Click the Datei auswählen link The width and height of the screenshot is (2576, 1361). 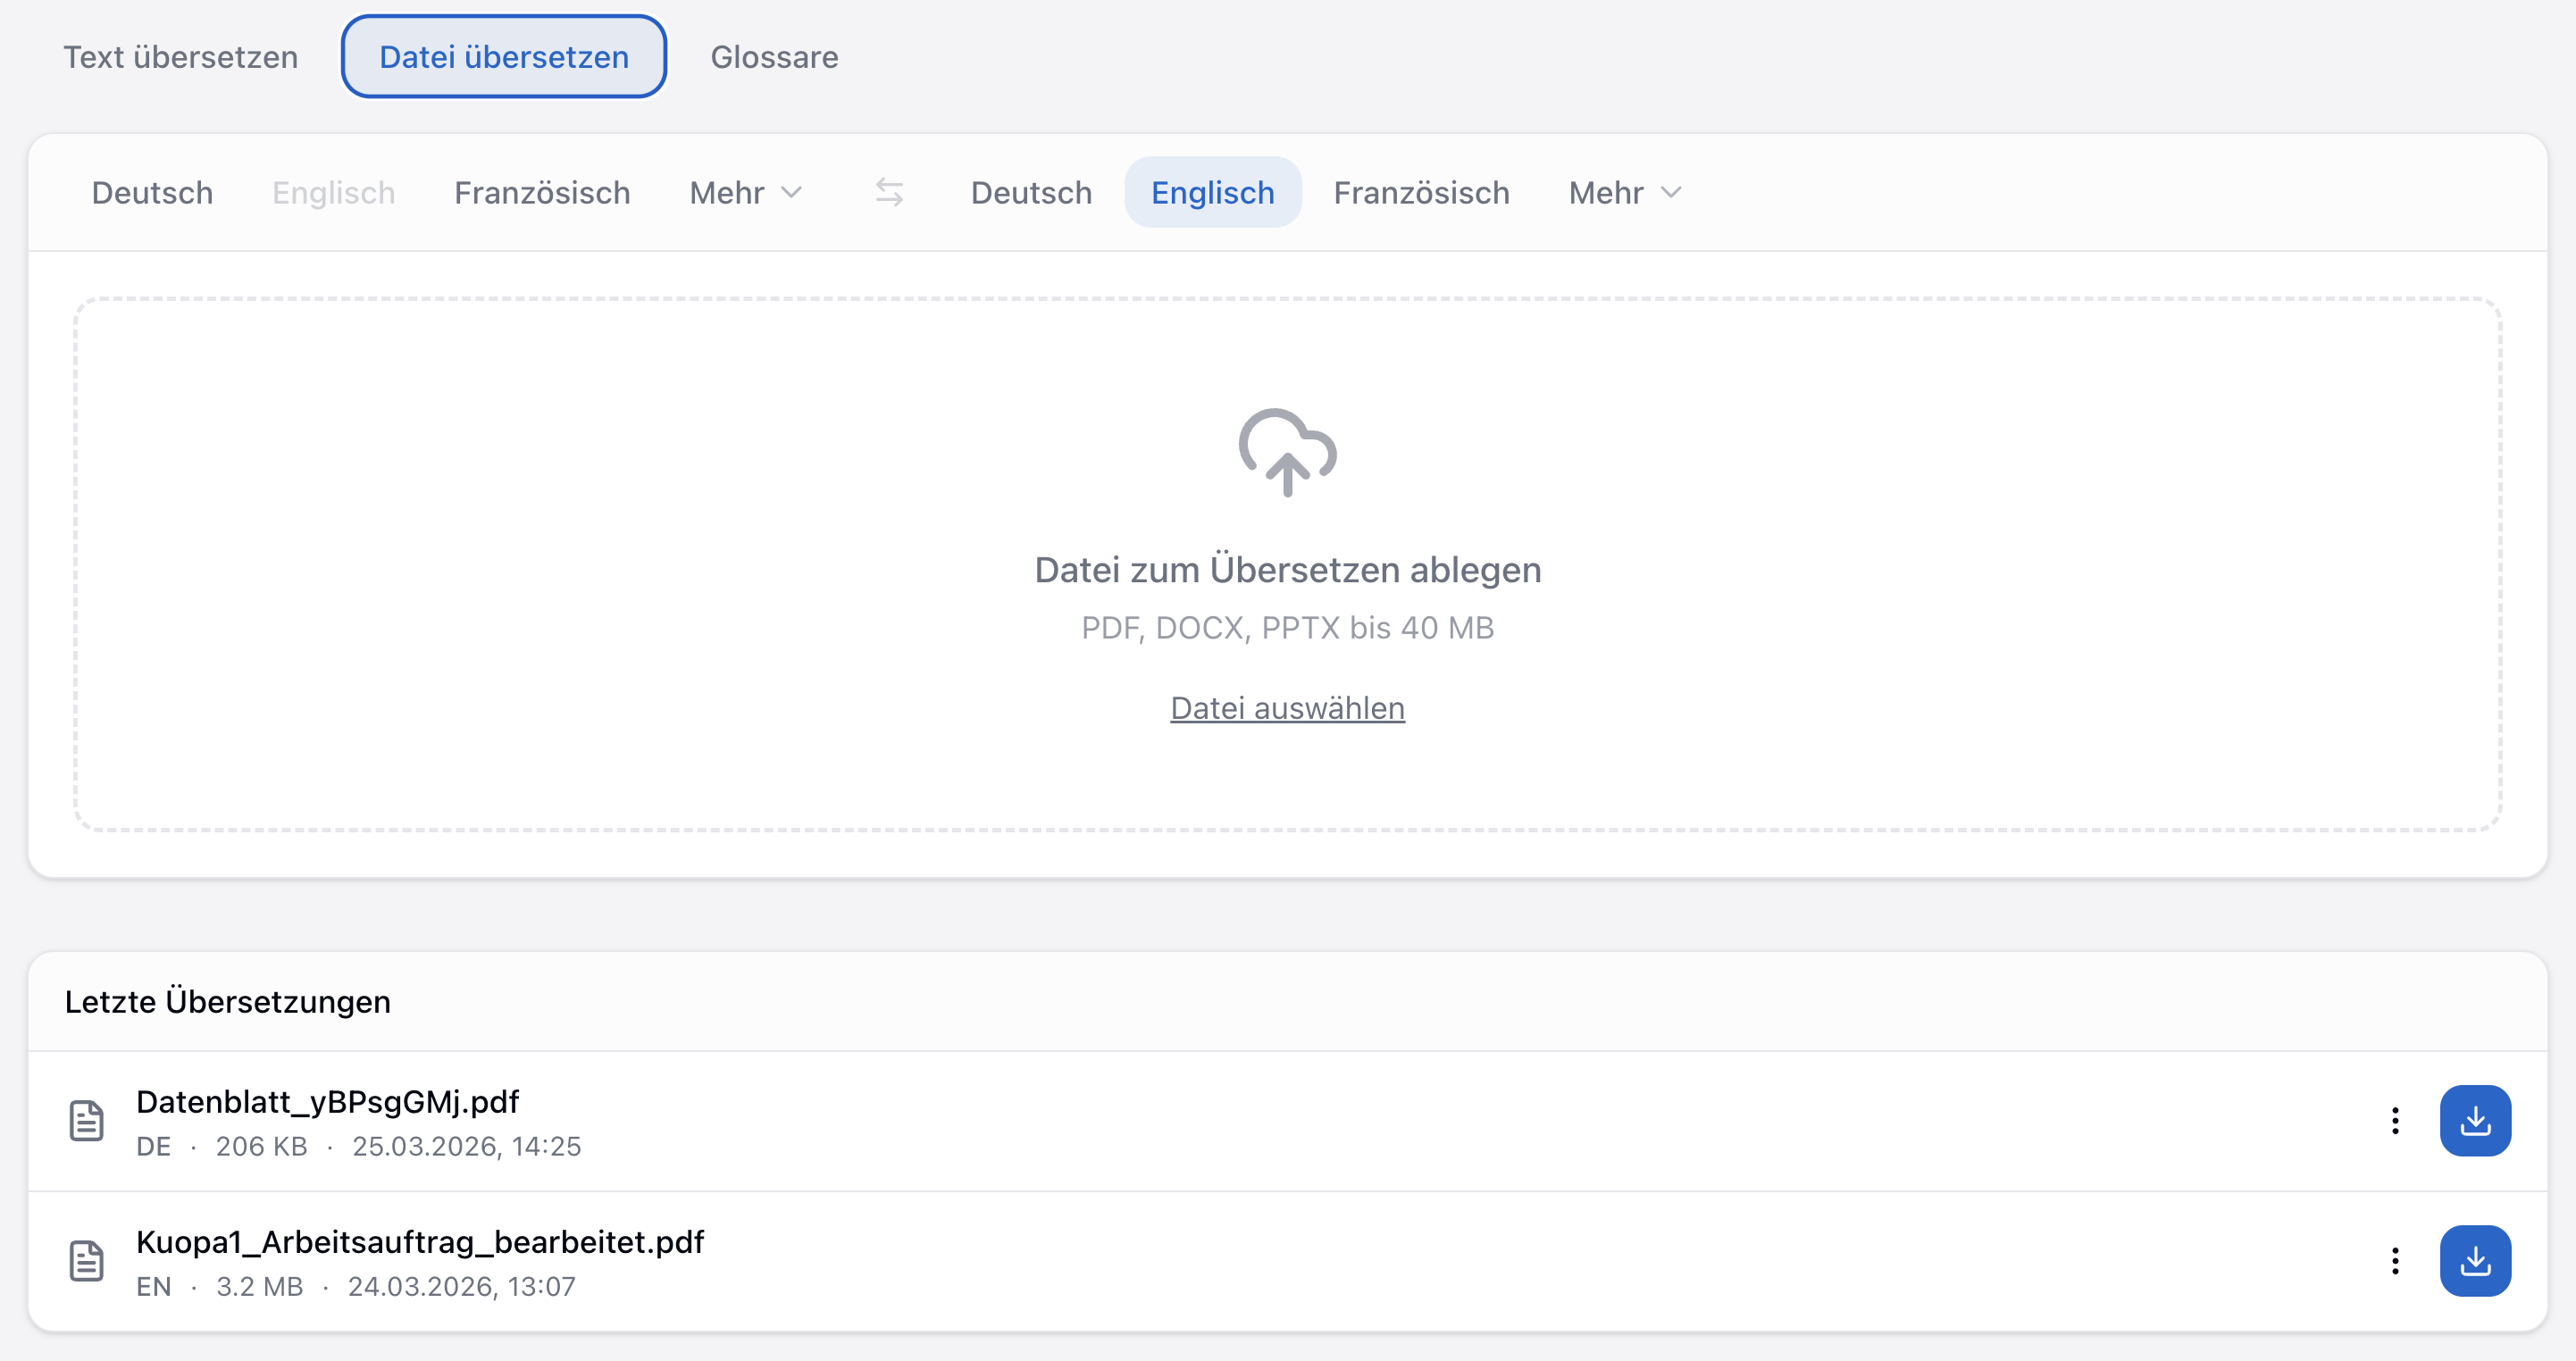tap(1287, 708)
